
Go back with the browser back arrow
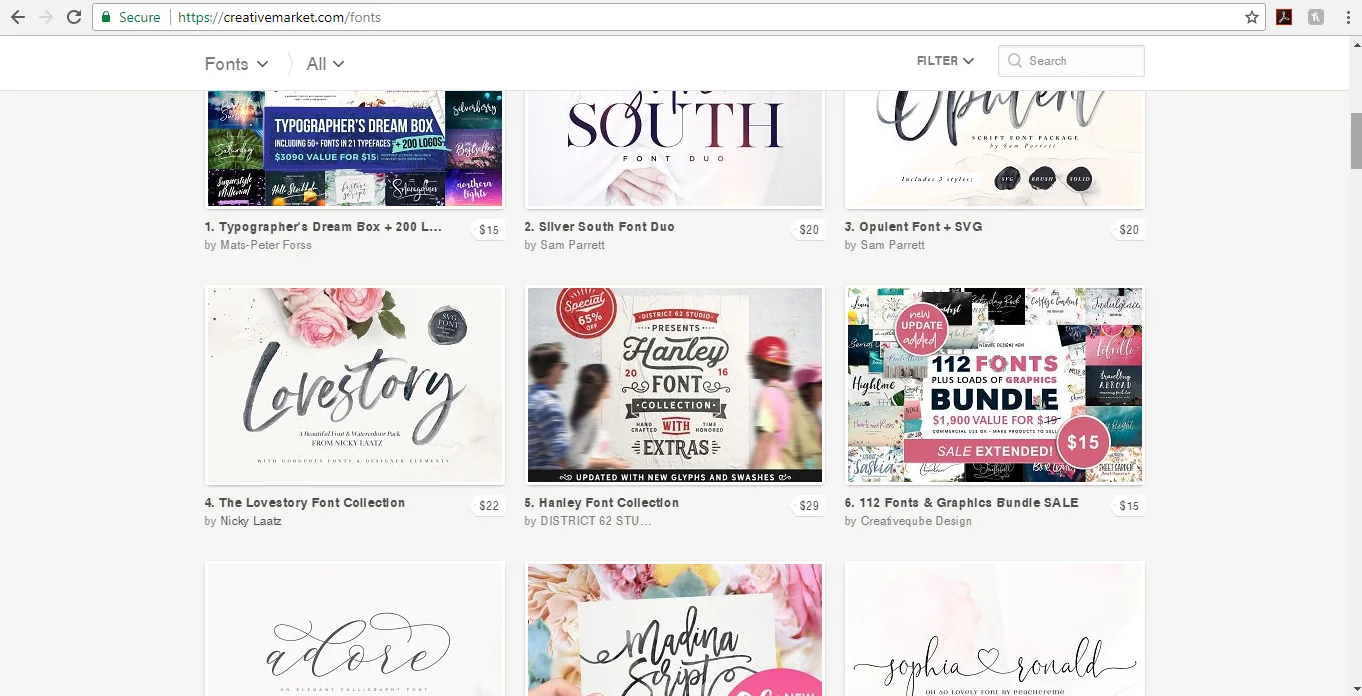[18, 17]
